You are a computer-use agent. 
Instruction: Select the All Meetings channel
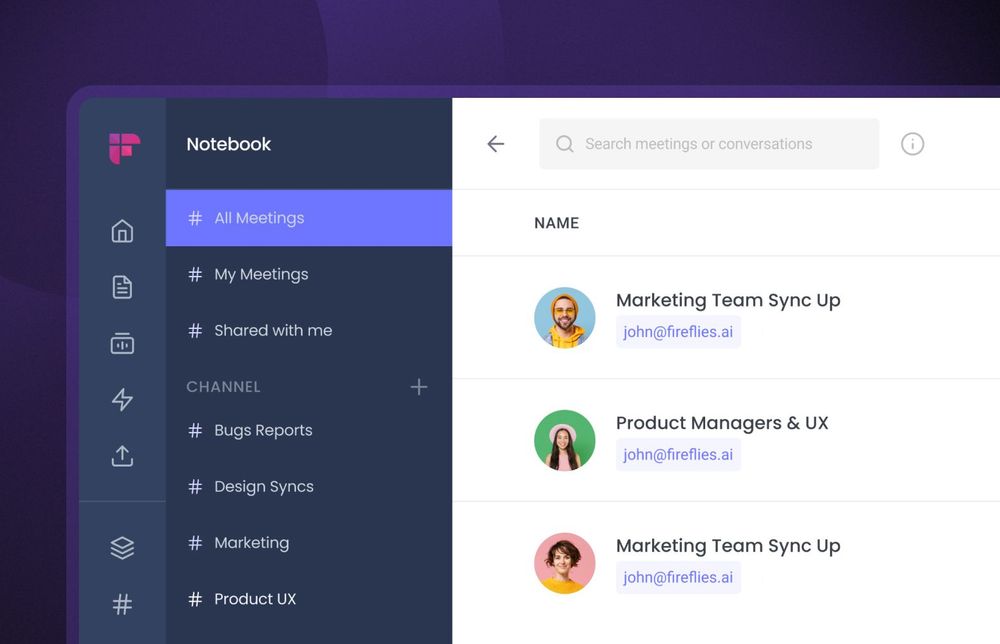point(259,218)
